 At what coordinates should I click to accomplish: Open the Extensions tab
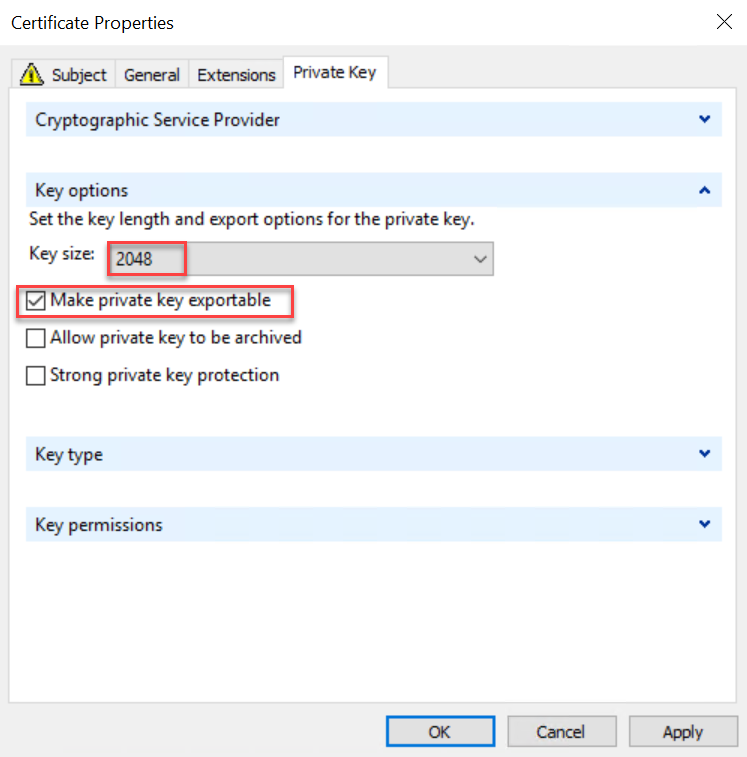(236, 75)
